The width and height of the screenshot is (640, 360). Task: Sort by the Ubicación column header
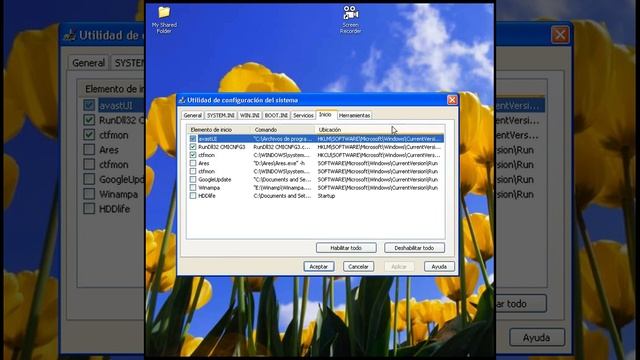[x=379, y=130]
